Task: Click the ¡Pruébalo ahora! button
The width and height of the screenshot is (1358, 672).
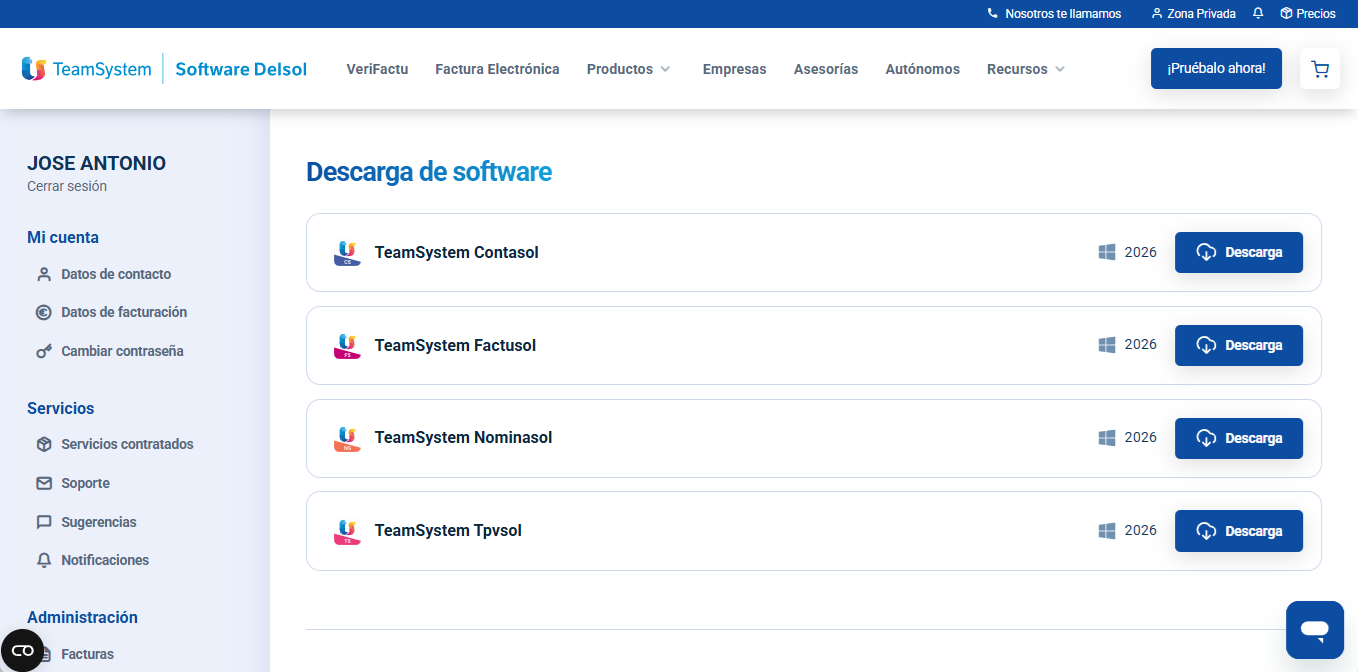Action: [x=1216, y=68]
